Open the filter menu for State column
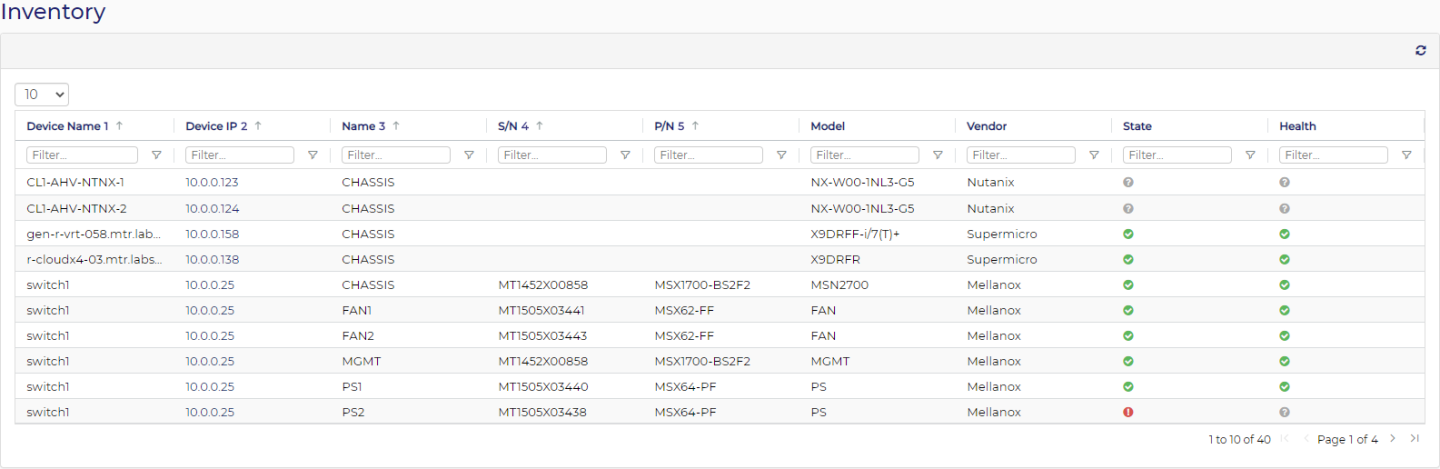The height and width of the screenshot is (469, 1440). pyautogui.click(x=1250, y=155)
